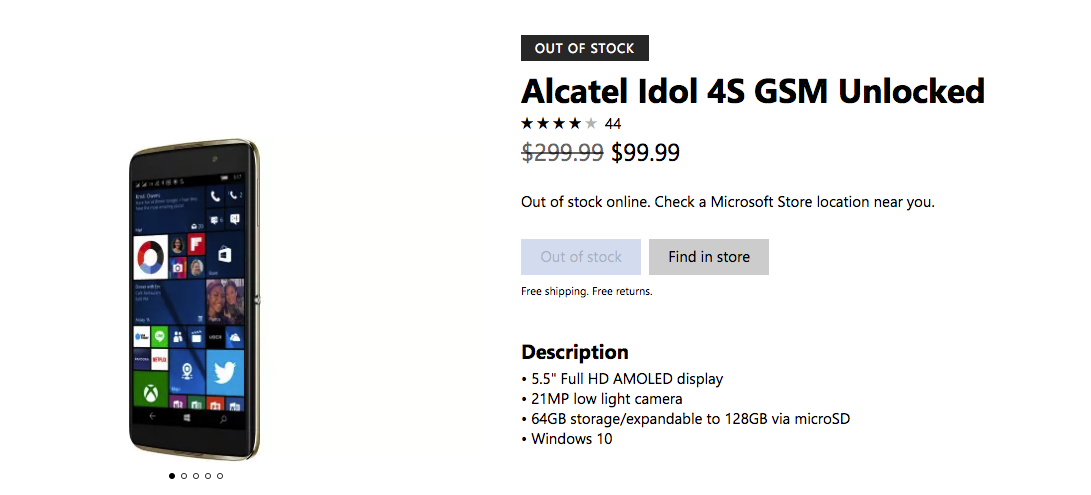Click the Windows Store tile on phone
1091x495 pixels.
point(225,253)
